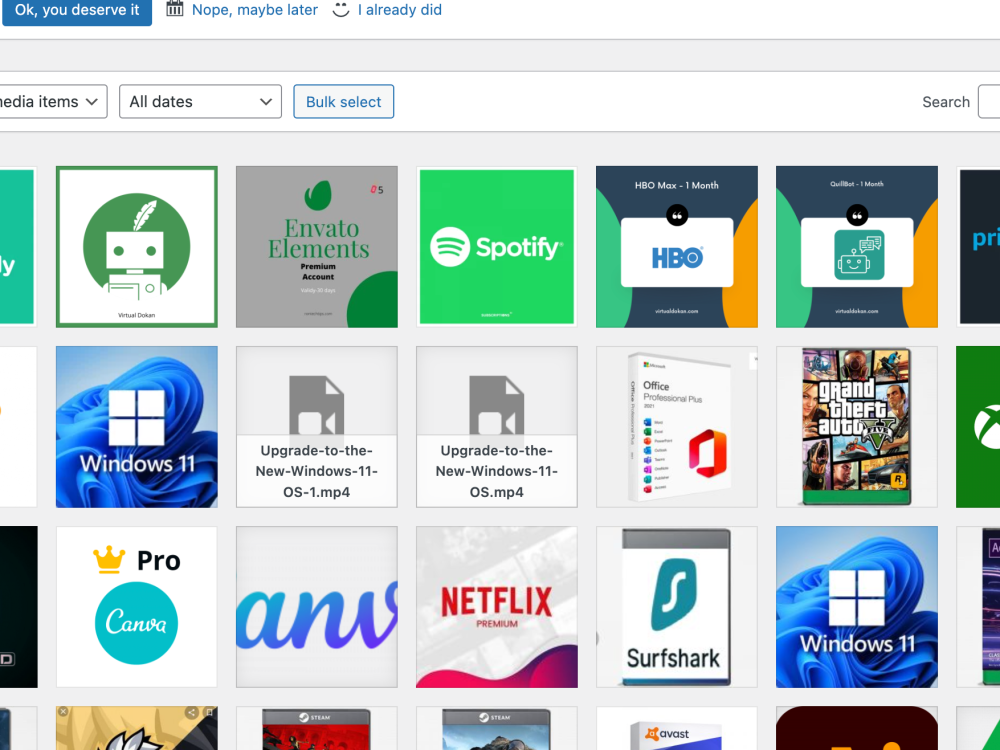1000x750 pixels.
Task: Click the share icon on the yellow artwork thumbnail
Action: pos(191,712)
